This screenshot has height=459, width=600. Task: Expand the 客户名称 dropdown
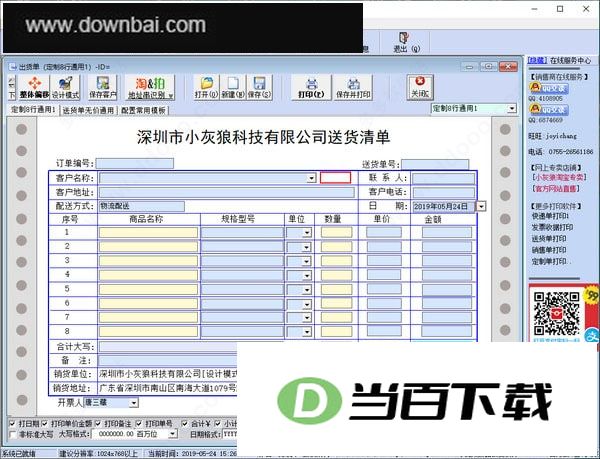[x=311, y=178]
